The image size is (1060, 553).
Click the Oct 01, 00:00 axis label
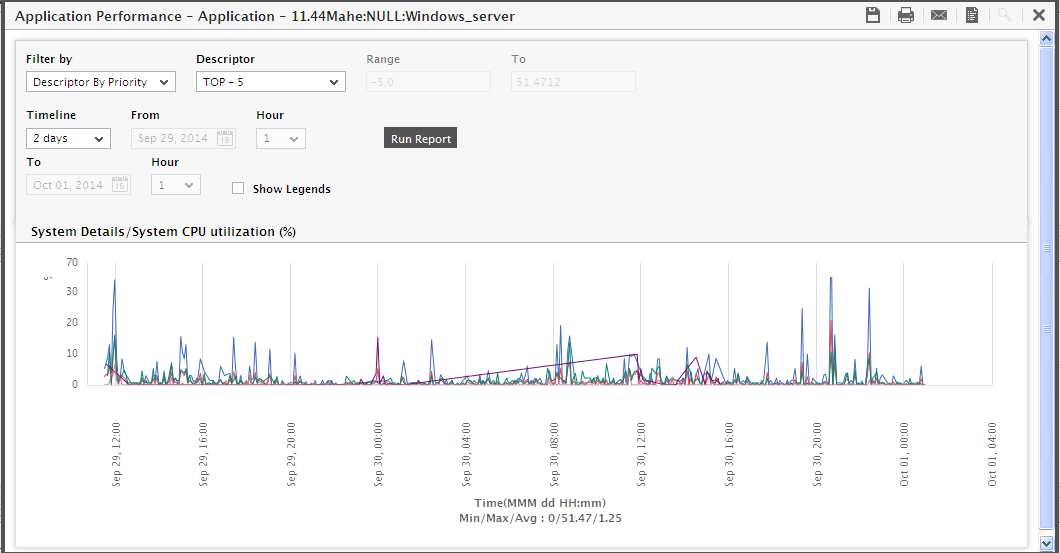905,454
